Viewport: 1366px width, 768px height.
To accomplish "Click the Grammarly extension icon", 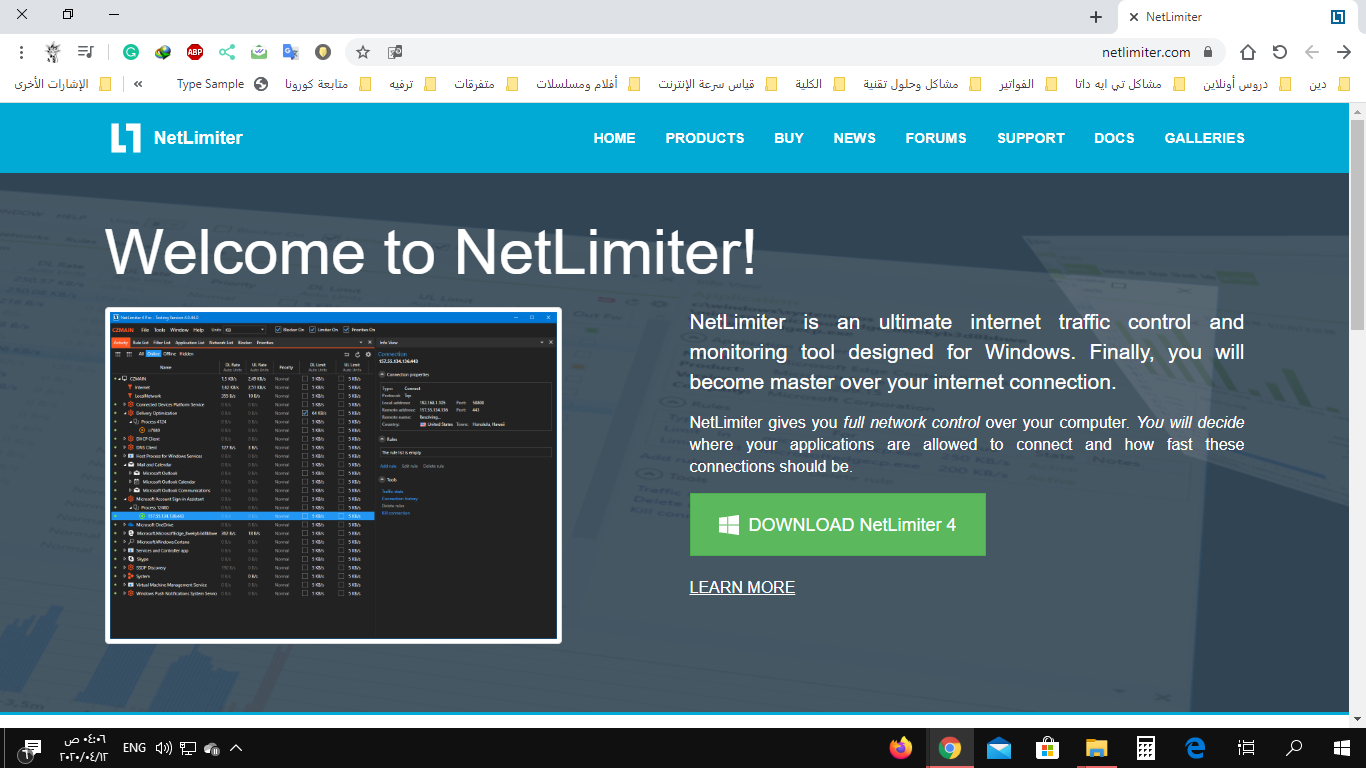I will [x=131, y=52].
